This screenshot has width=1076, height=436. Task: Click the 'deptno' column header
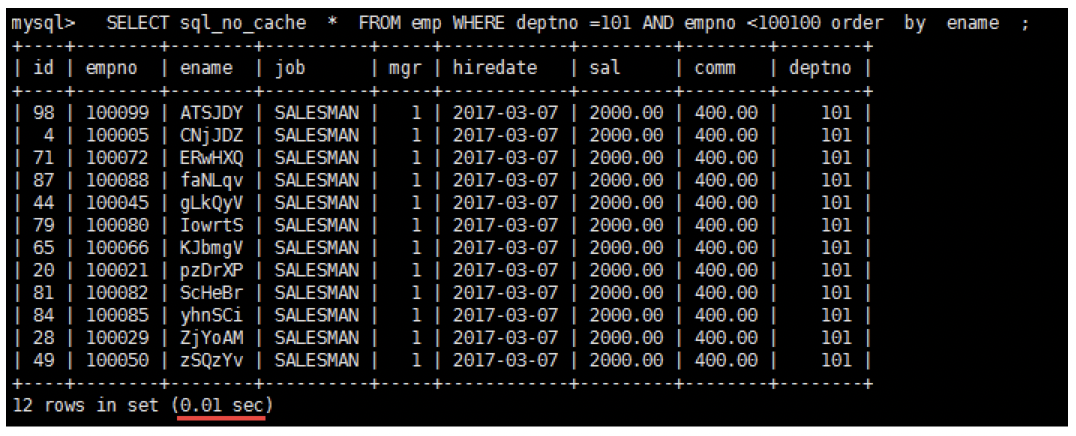pos(820,68)
